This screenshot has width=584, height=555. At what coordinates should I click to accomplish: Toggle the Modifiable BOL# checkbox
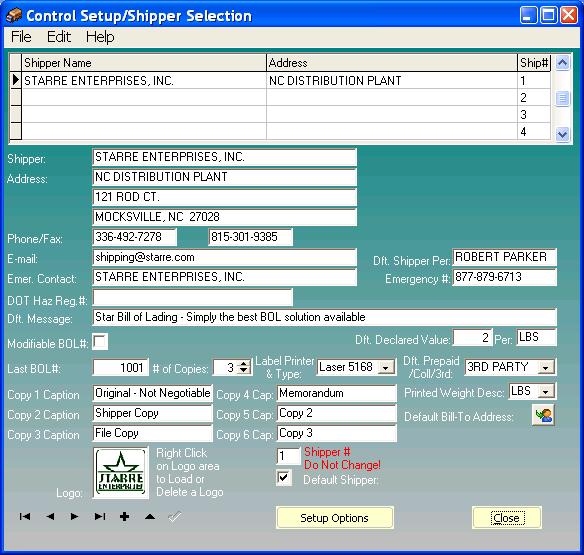(x=100, y=342)
